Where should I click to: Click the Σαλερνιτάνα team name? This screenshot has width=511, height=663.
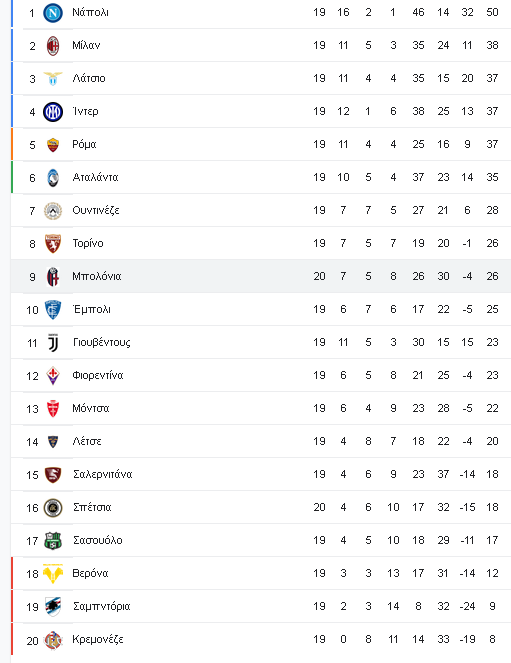click(x=103, y=474)
